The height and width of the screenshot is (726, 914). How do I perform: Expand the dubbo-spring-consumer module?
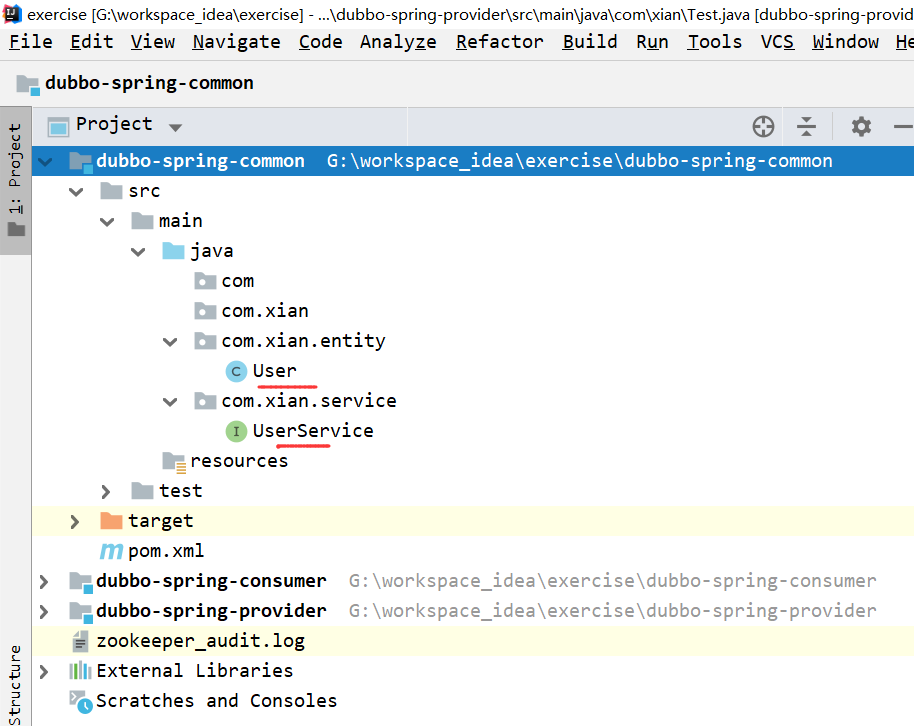tap(43, 581)
